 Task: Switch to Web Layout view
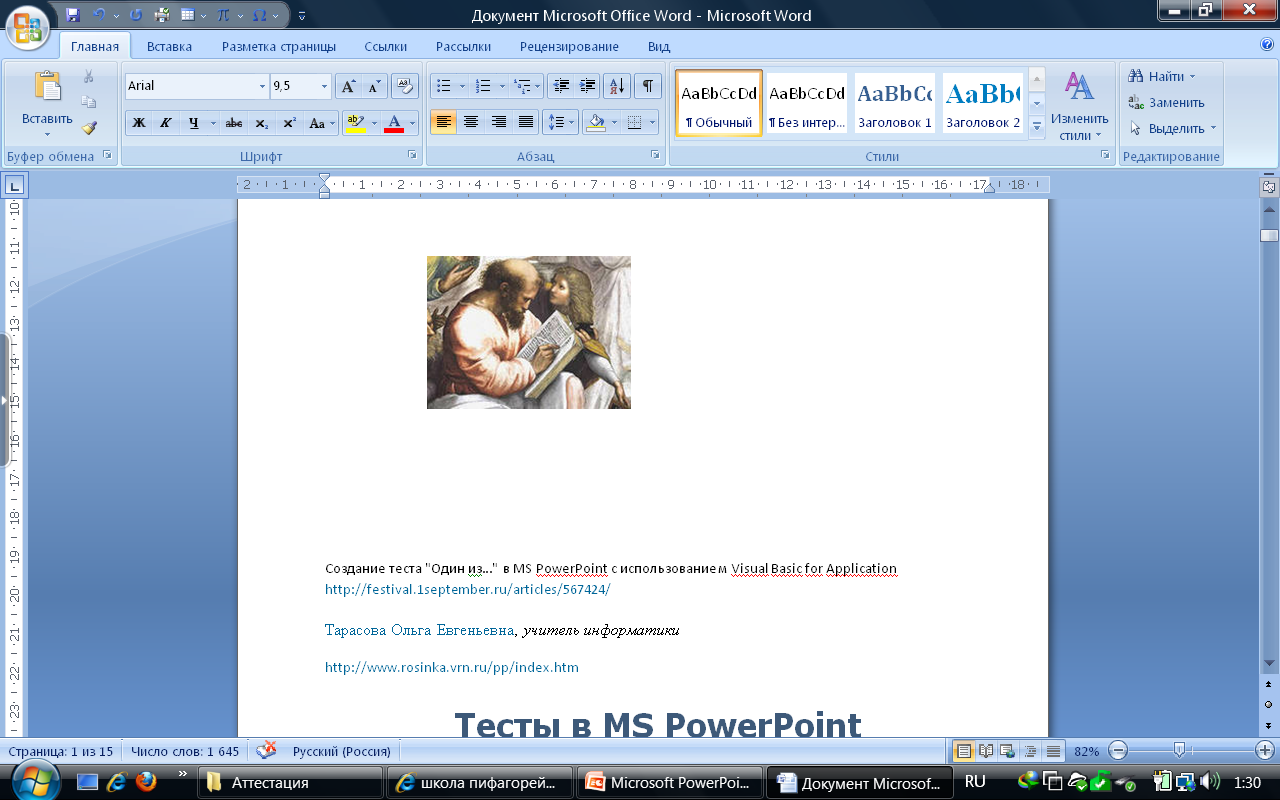tap(1008, 751)
